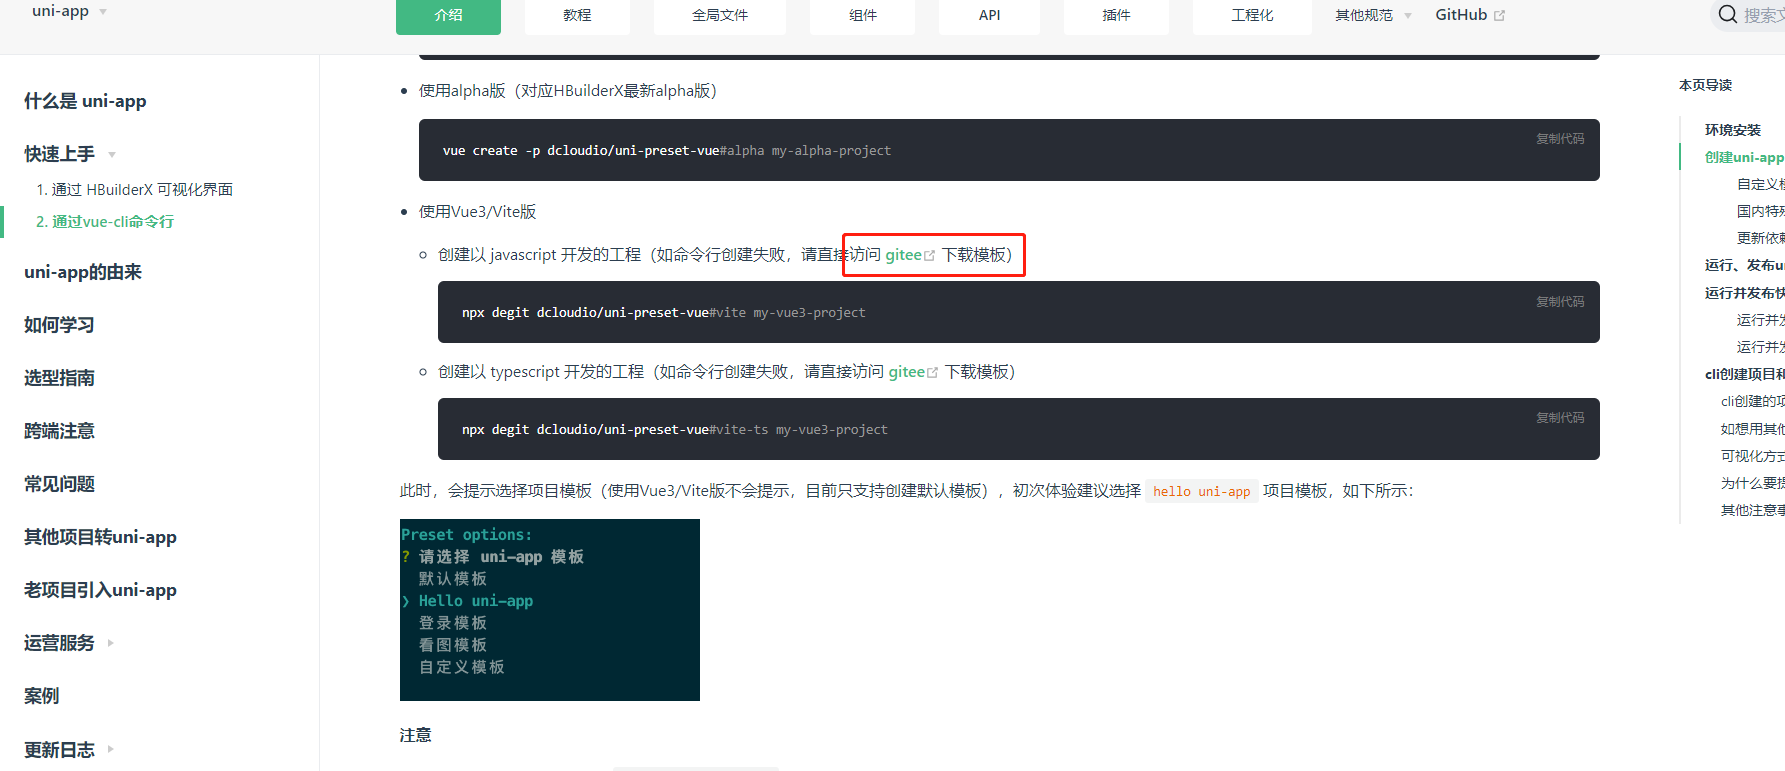Open 常见问题 sidebar page
Viewport: 1785px width, 771px height.
click(59, 484)
